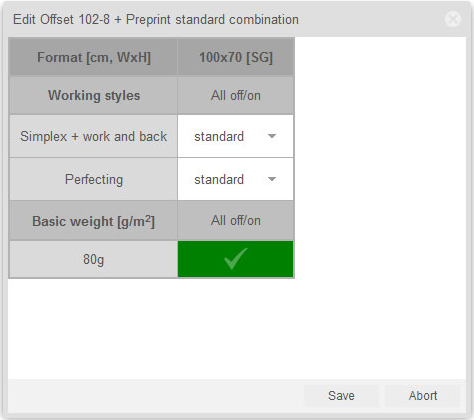Viewport: 474px width, 420px height.
Task: Click the Perfecting row label
Action: [x=94, y=179]
